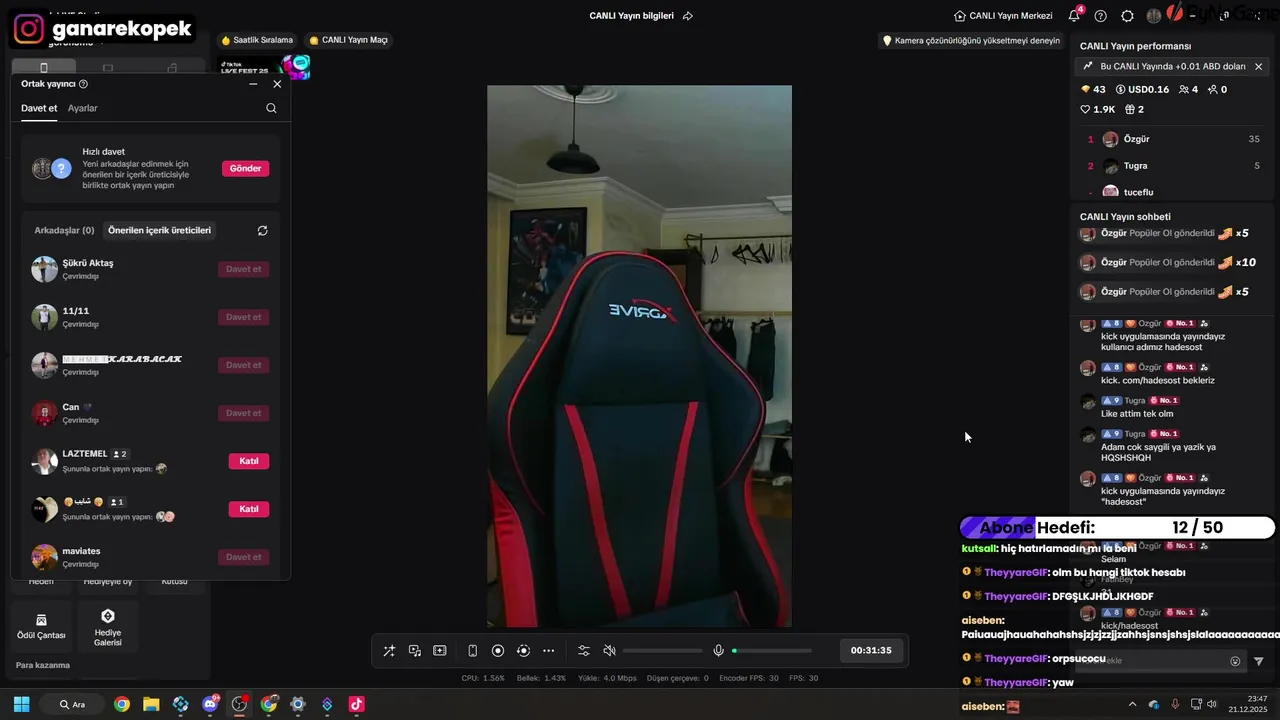This screenshot has width=1280, height=720.
Task: Click the camera preview of the gaming chair
Action: pos(639,356)
